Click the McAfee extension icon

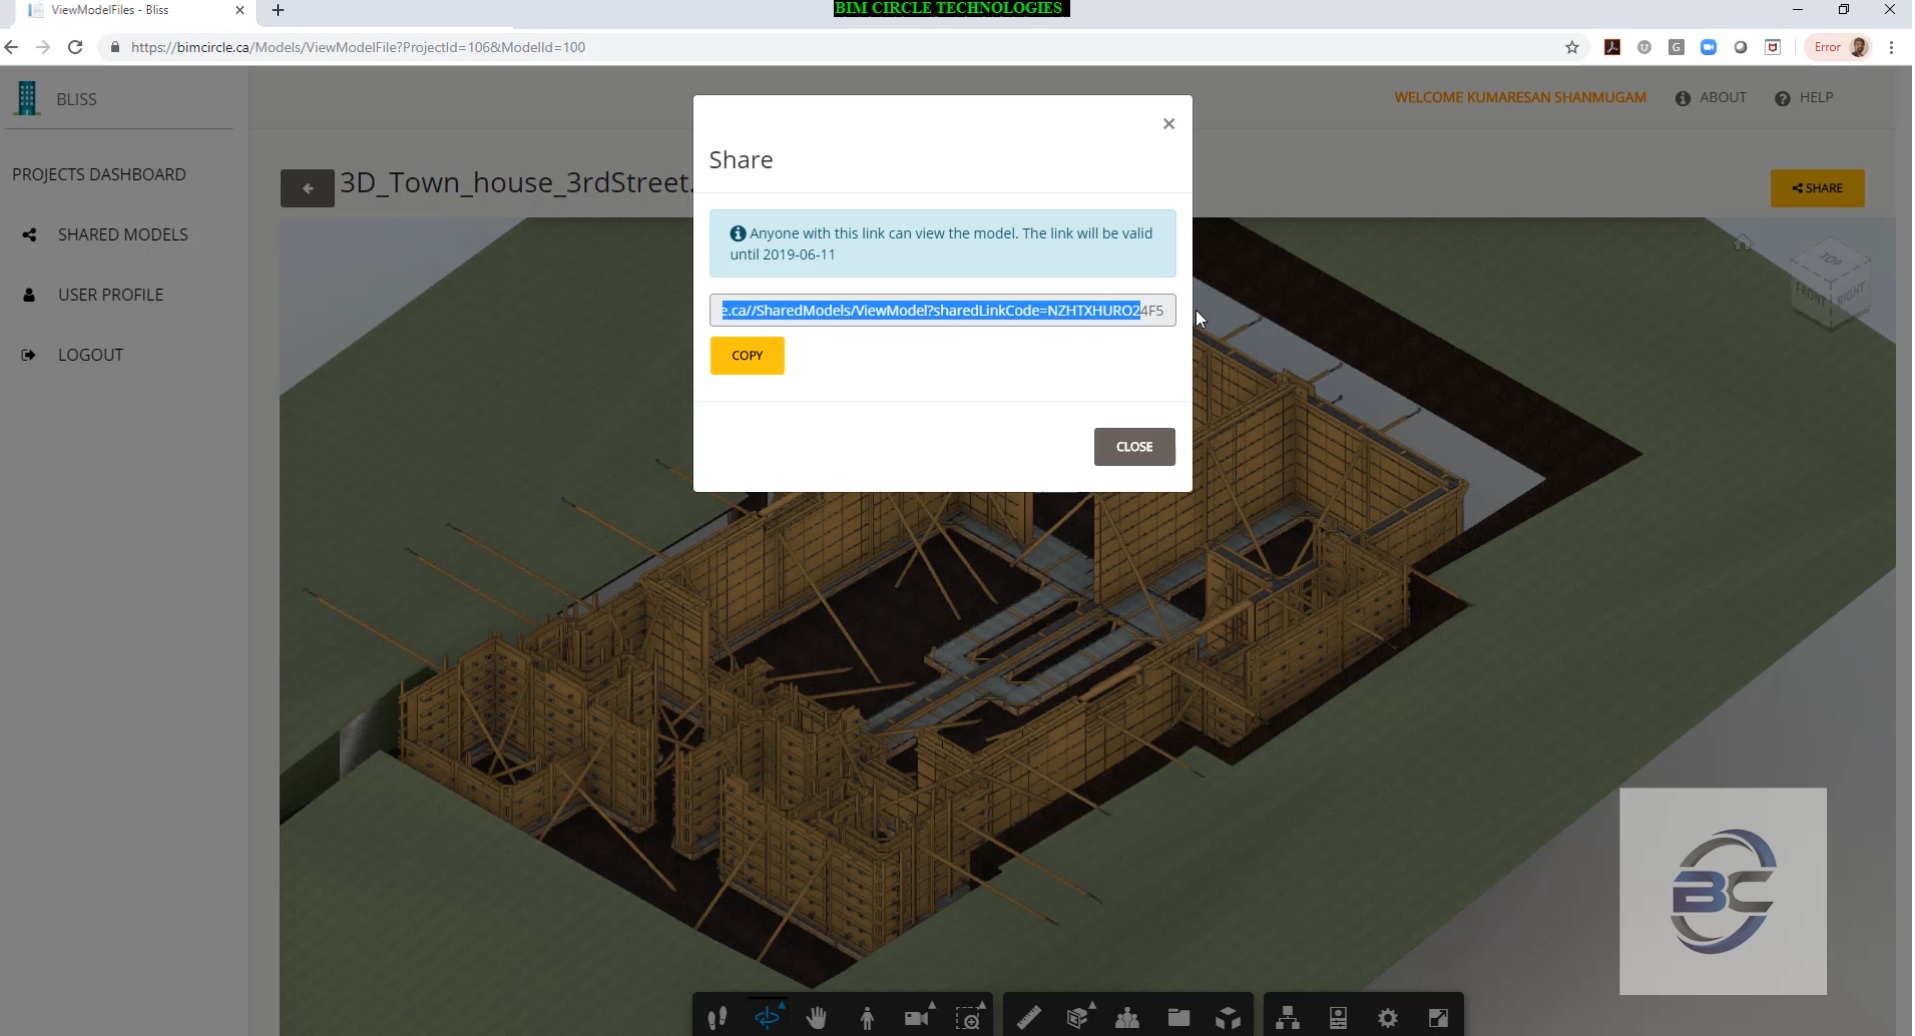1772,47
